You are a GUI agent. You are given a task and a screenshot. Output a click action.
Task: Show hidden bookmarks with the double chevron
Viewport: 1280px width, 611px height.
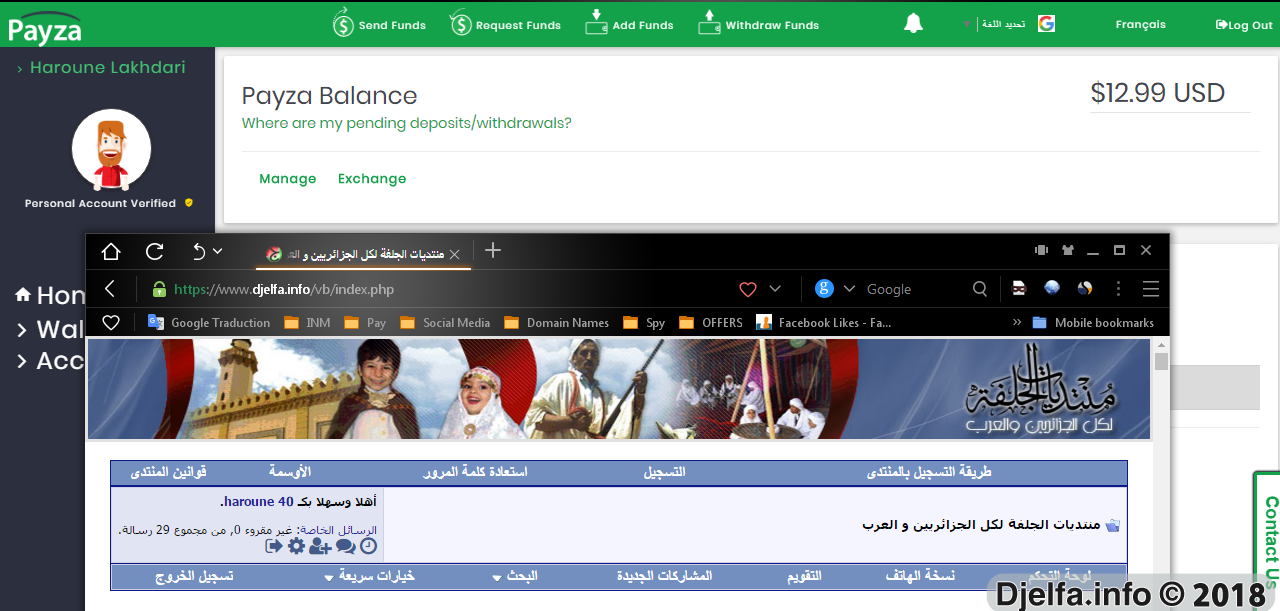1017,322
